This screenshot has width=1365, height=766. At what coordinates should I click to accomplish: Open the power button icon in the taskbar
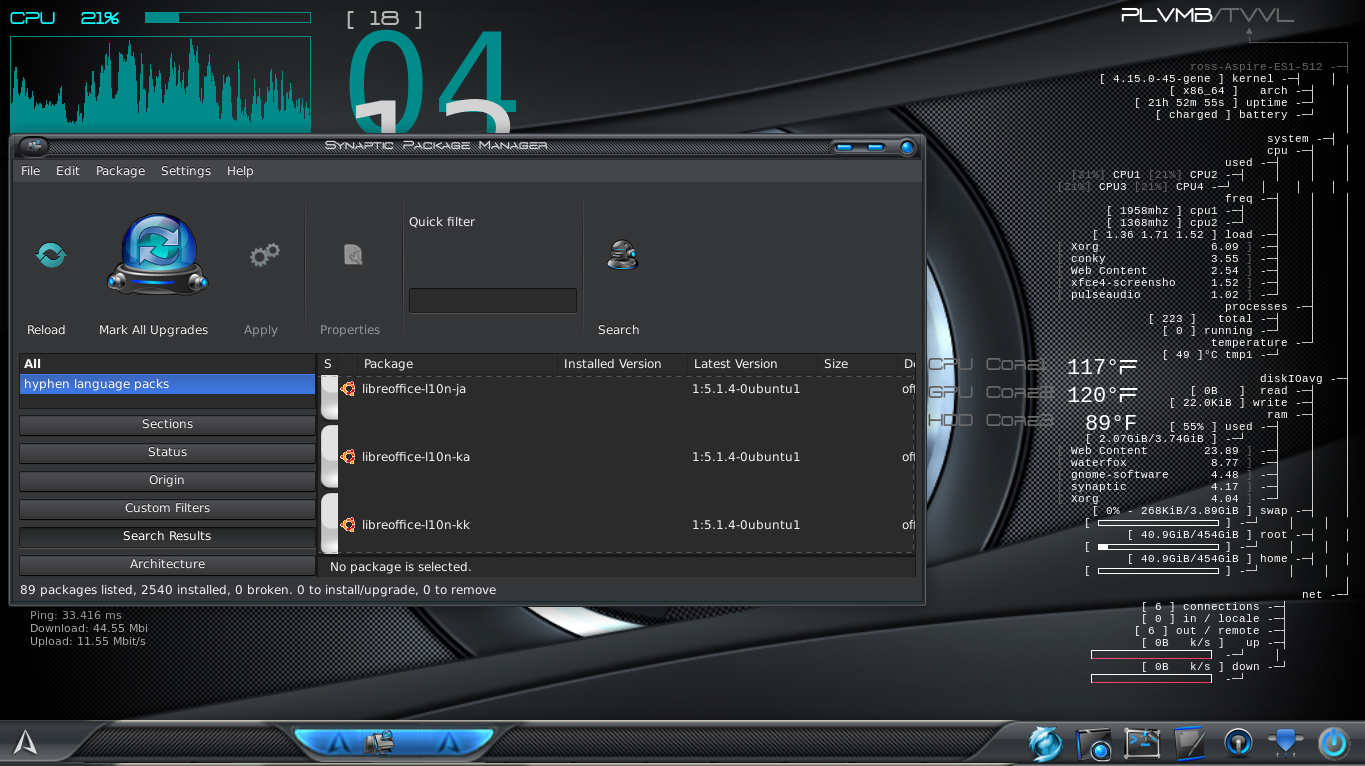point(1333,743)
